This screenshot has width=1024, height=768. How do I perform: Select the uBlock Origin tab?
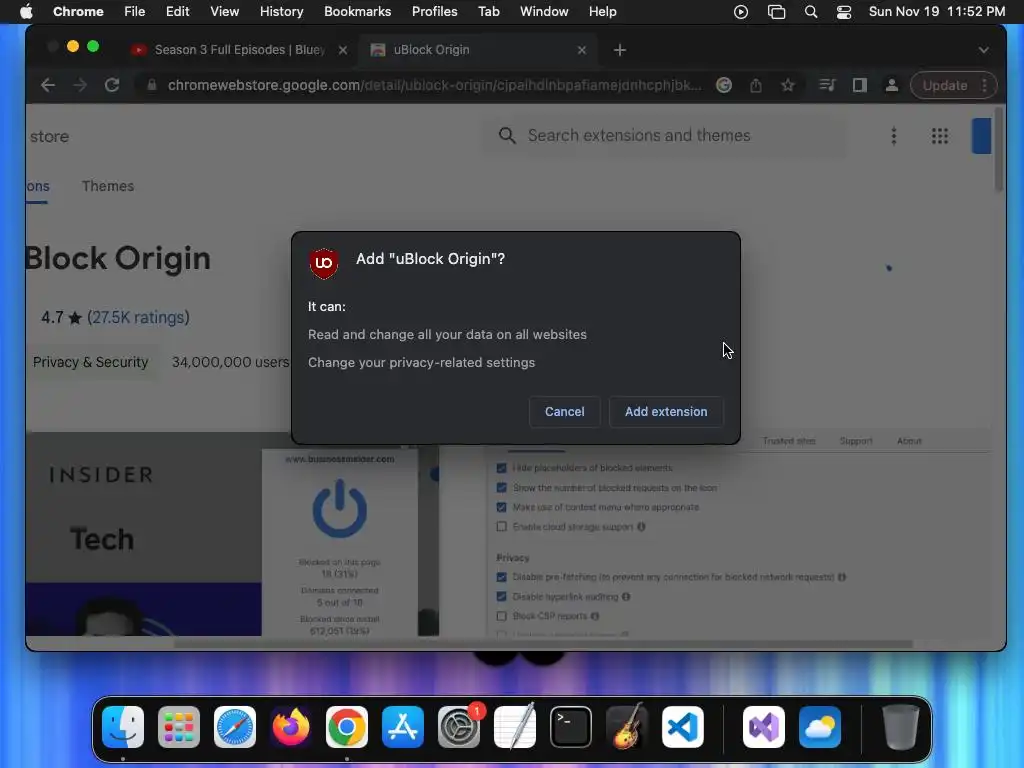[477, 50]
